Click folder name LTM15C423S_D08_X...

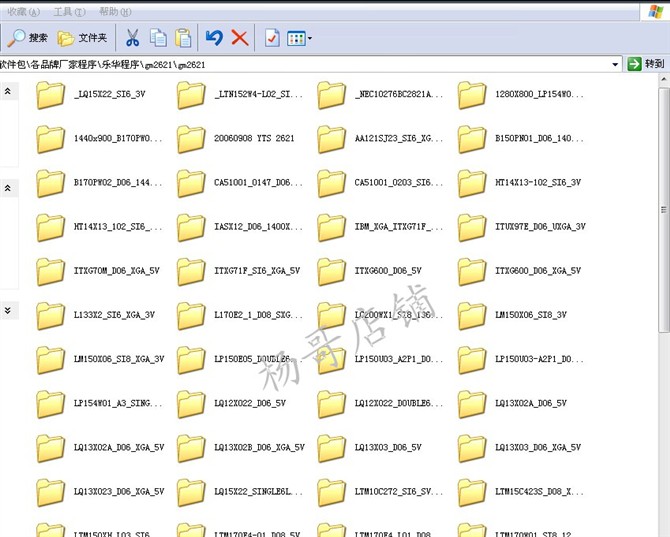click(x=539, y=491)
